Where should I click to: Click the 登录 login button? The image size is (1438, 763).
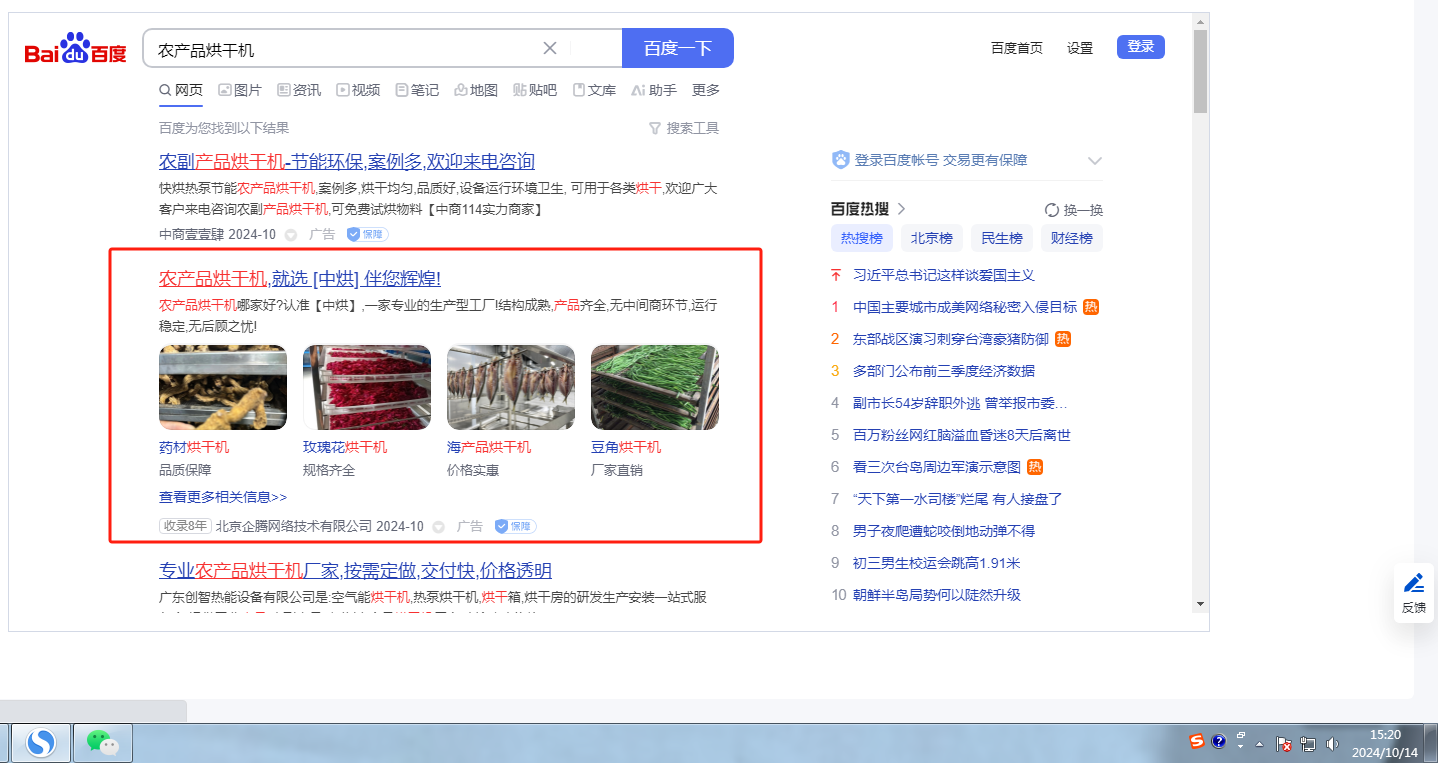(1141, 47)
